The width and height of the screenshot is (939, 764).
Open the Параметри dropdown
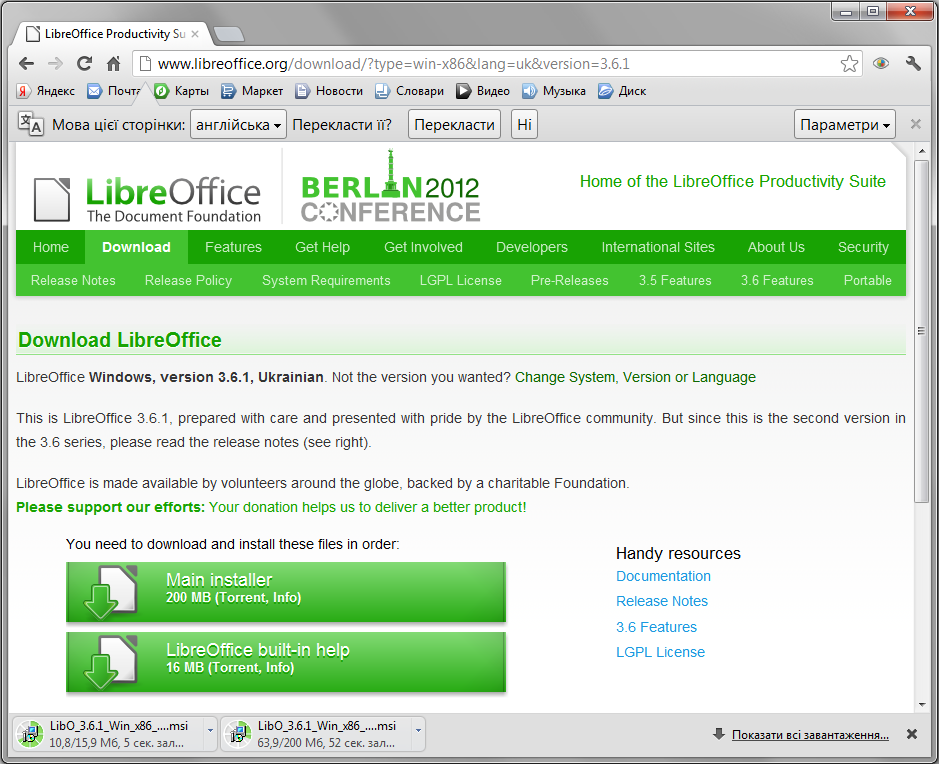pos(845,125)
